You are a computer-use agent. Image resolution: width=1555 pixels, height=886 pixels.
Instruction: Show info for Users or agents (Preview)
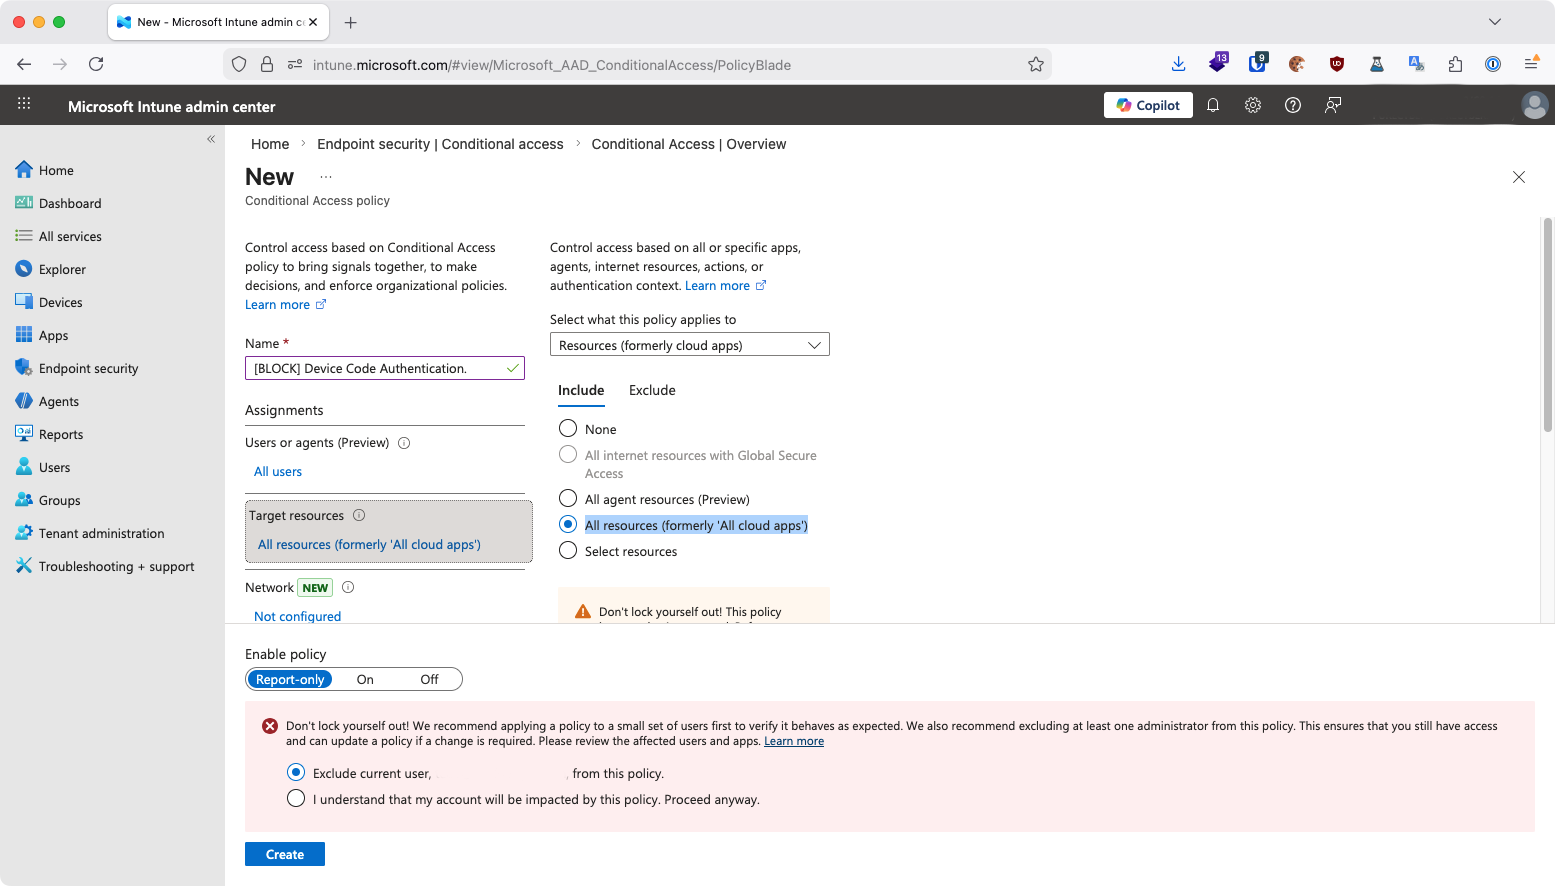pyautogui.click(x=404, y=443)
